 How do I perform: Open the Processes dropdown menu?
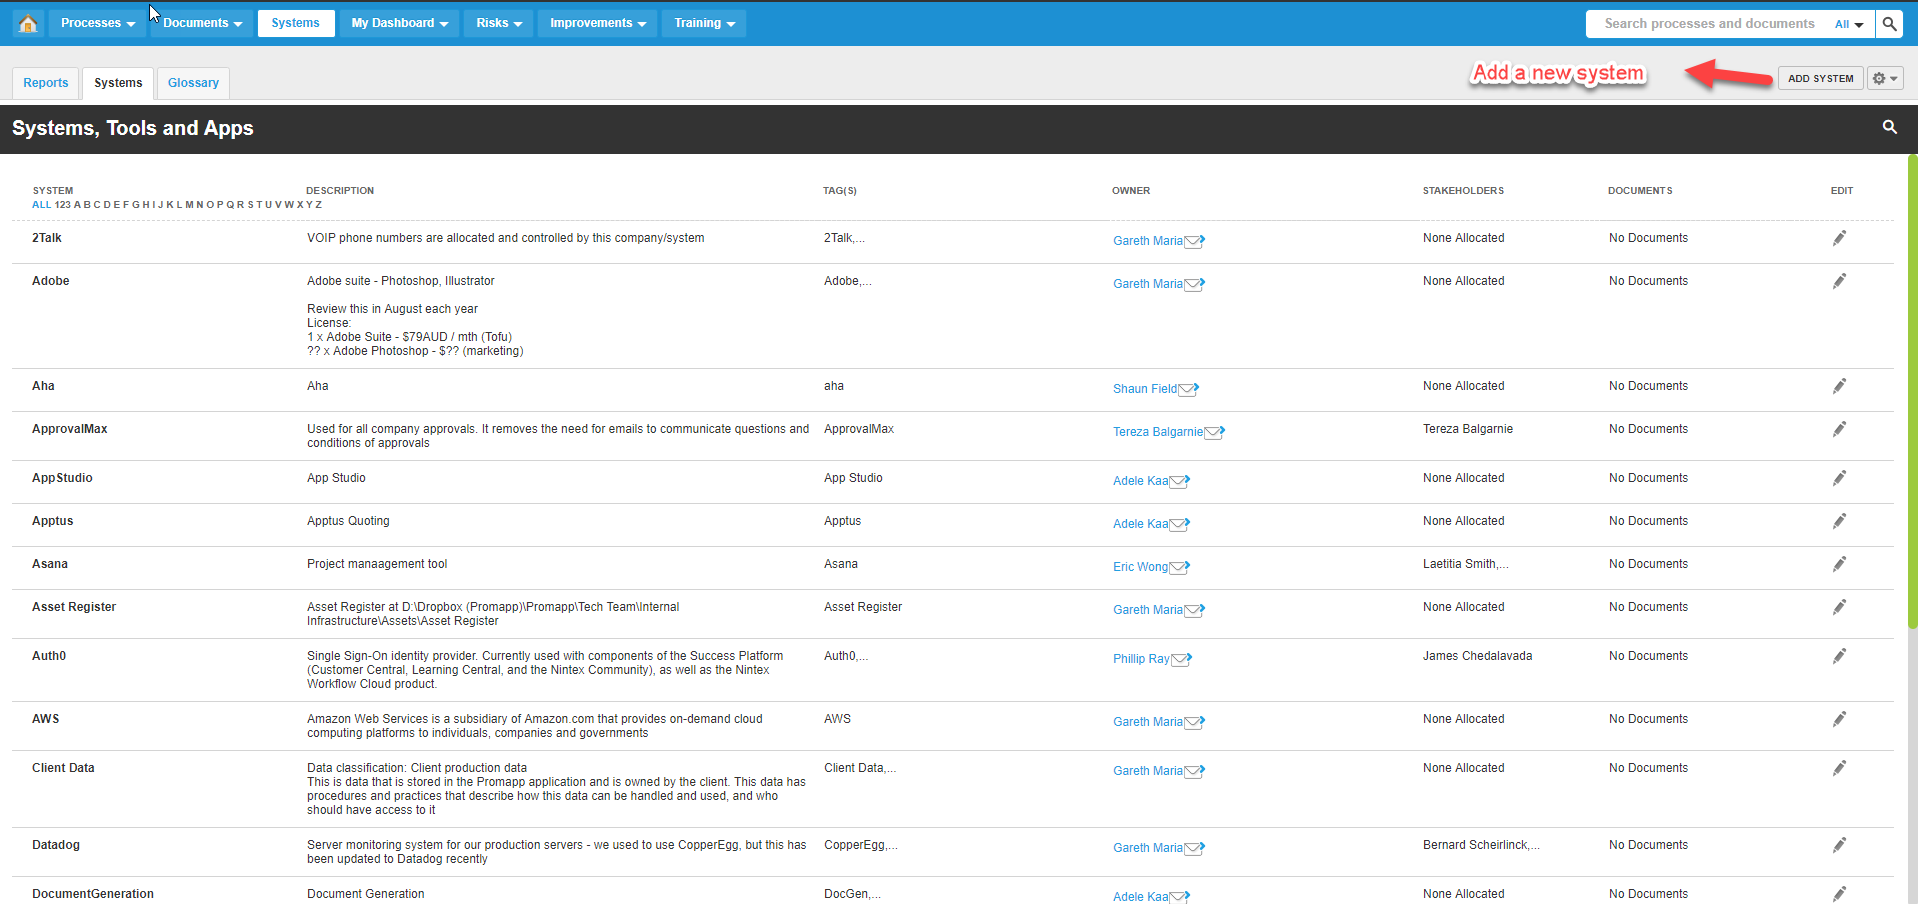97,23
